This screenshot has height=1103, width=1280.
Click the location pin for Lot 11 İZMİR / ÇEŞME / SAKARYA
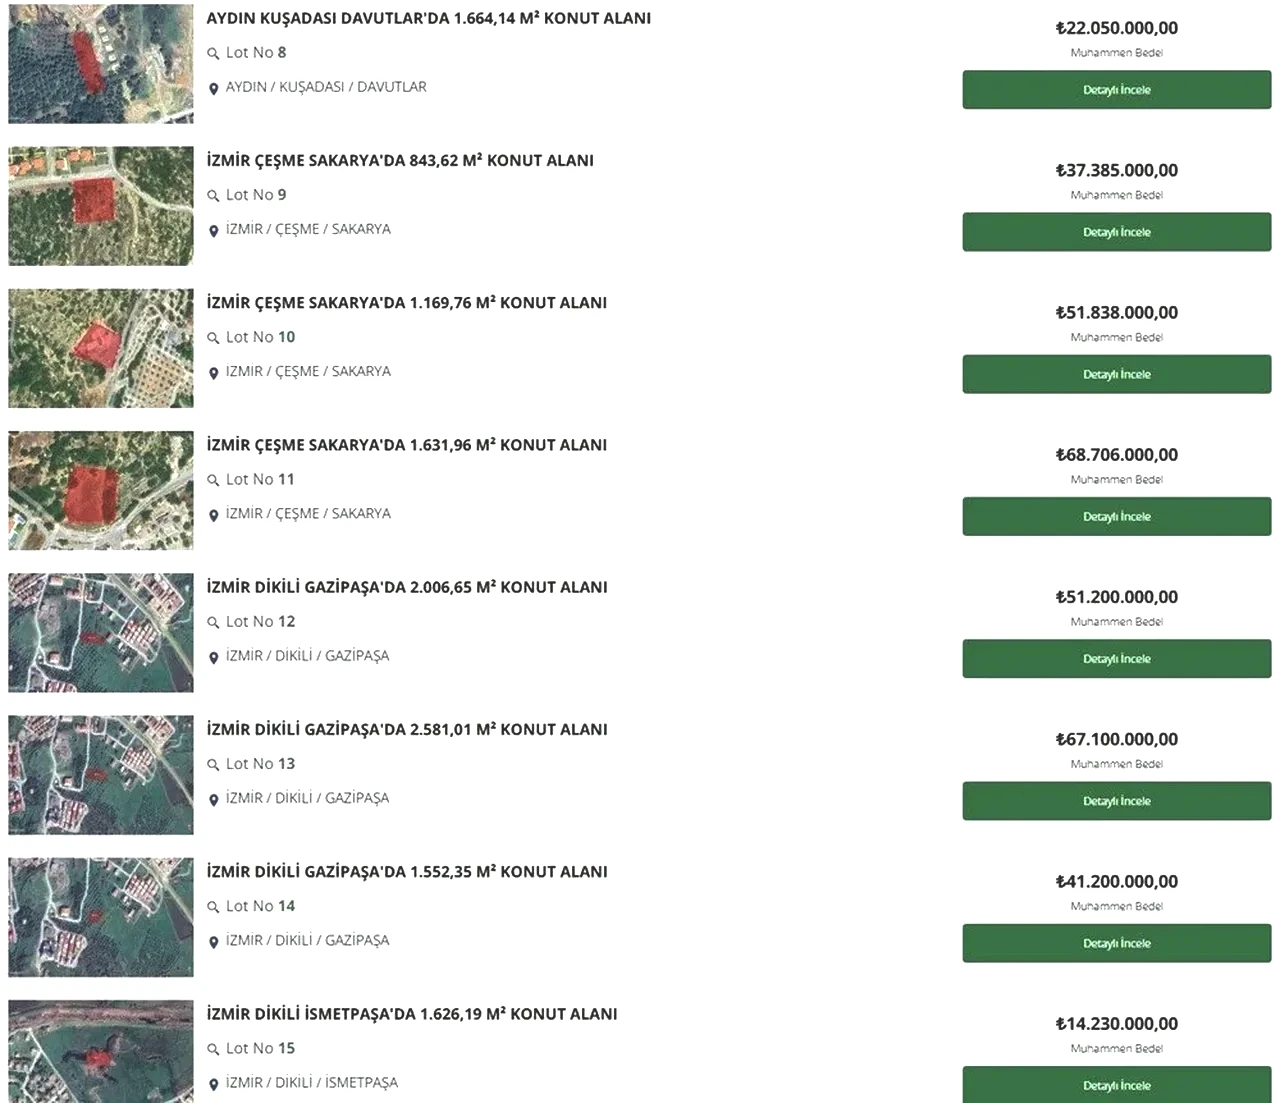click(x=213, y=515)
